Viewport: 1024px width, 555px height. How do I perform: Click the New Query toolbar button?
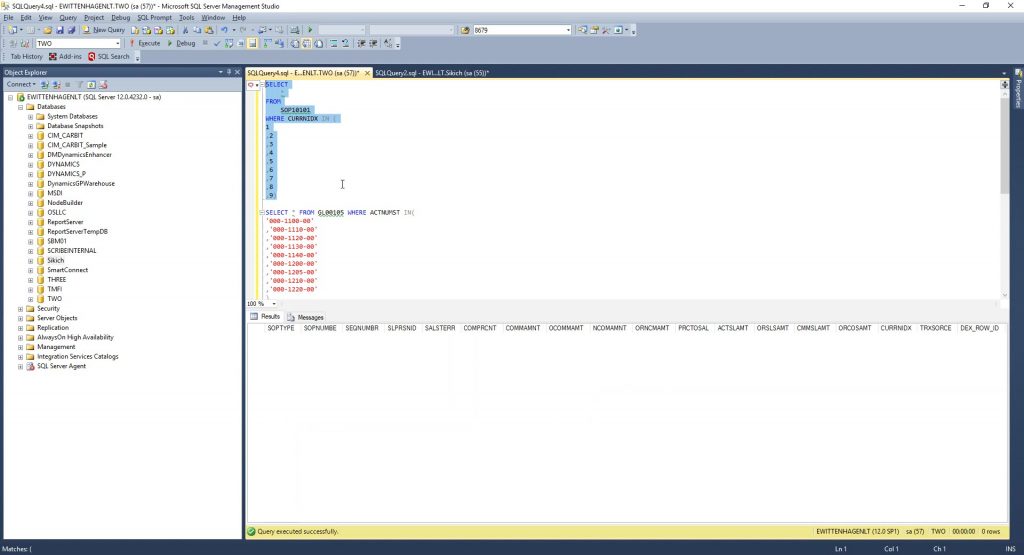pyautogui.click(x=104, y=30)
